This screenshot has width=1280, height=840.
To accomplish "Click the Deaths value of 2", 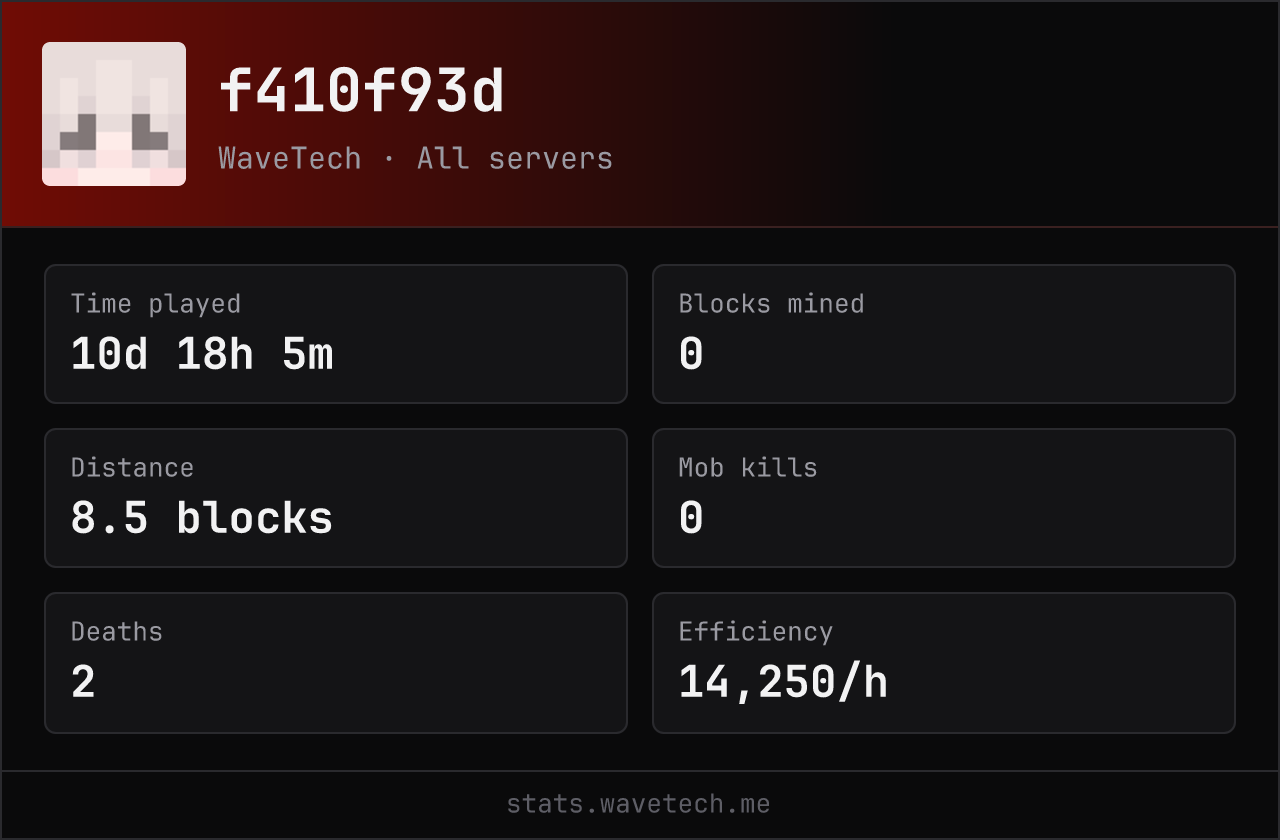I will 83,683.
